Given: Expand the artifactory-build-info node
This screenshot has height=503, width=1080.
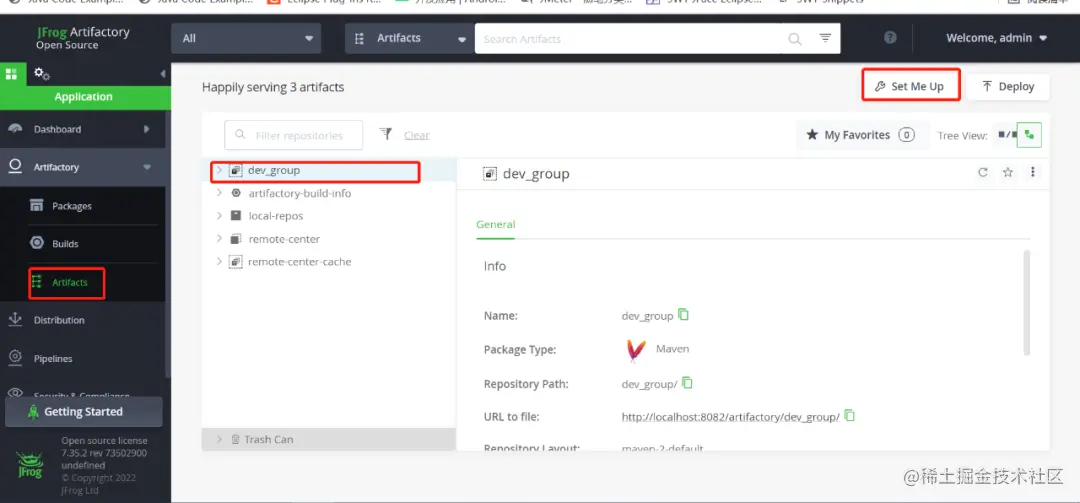Looking at the screenshot, I should pos(219,193).
